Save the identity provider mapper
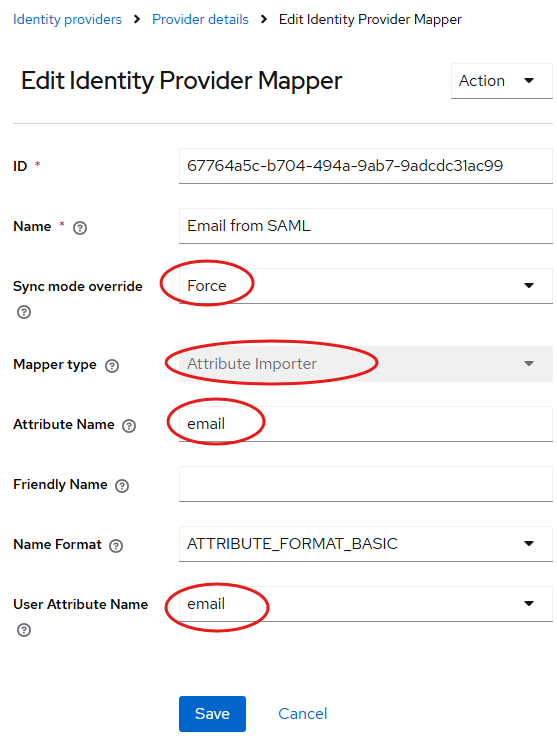This screenshot has height=751, width=557. (x=212, y=714)
